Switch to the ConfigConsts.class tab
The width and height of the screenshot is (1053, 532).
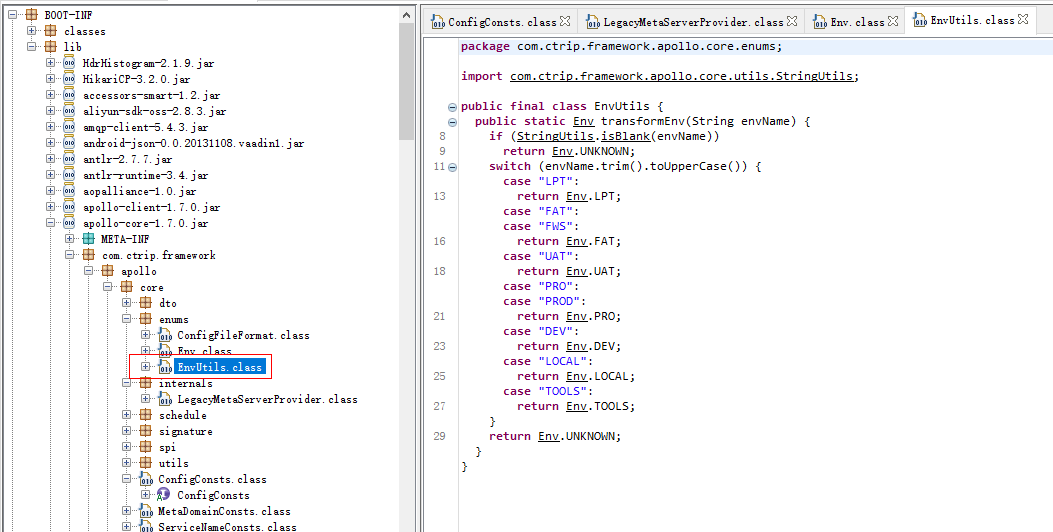coord(502,22)
